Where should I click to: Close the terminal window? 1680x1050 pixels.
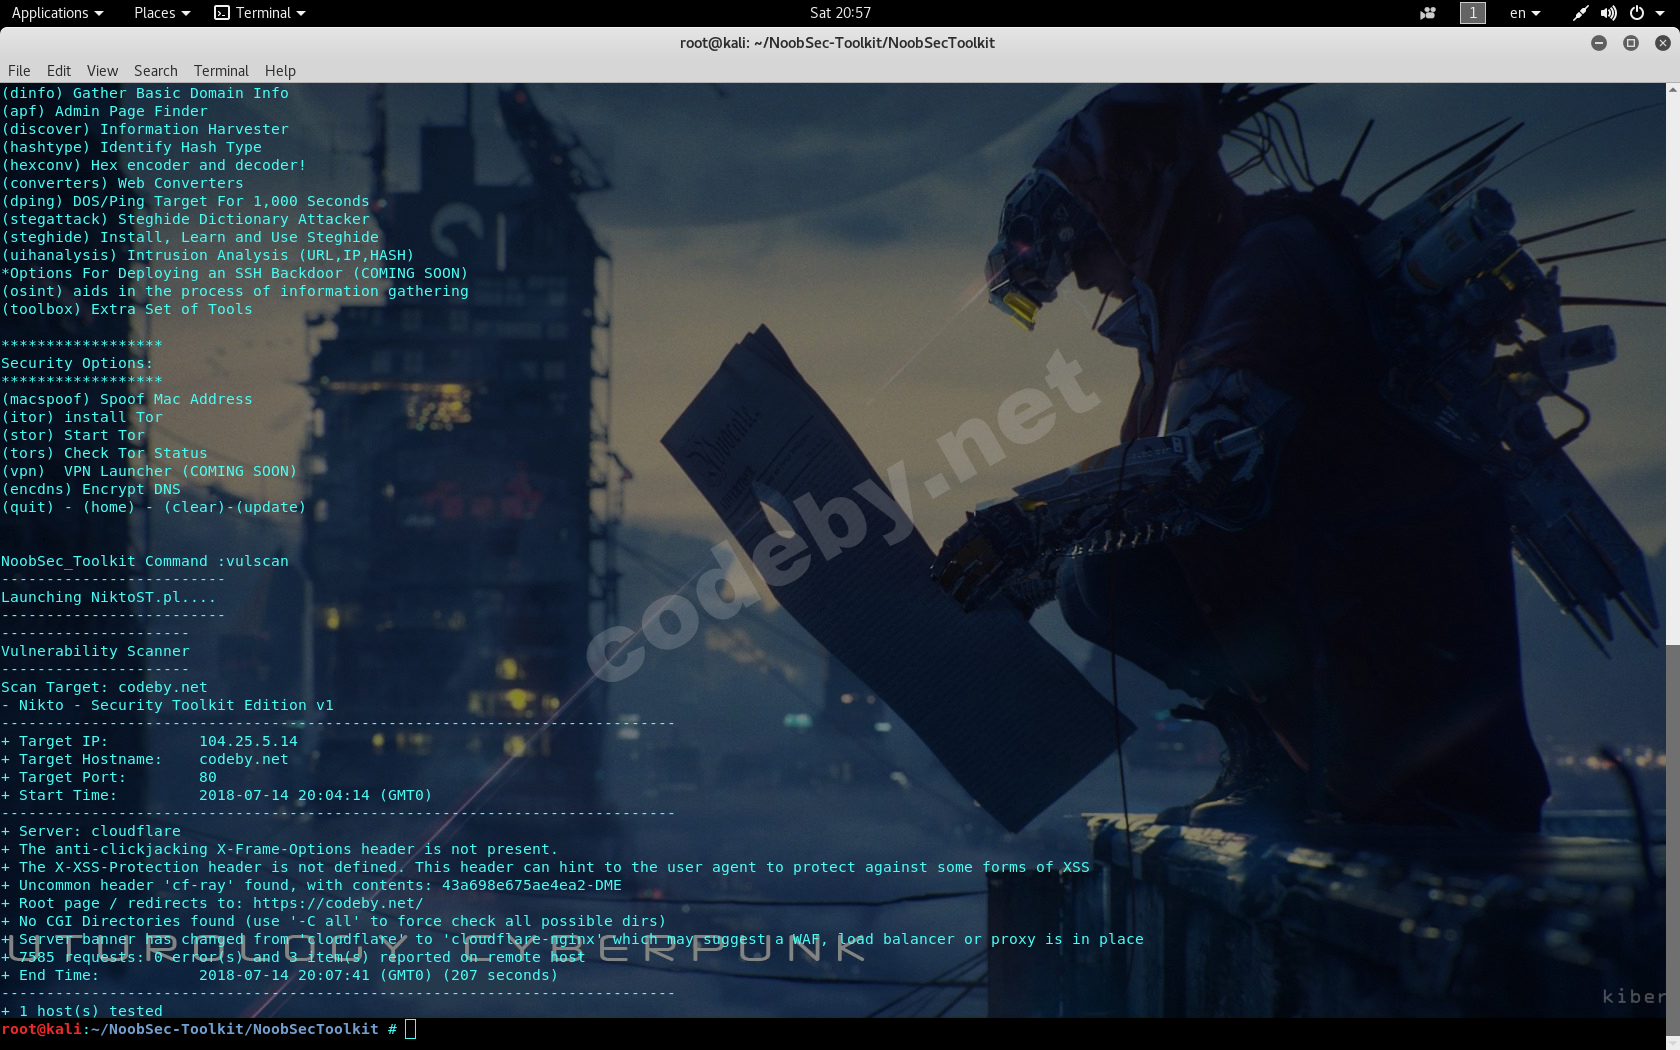coord(1663,43)
